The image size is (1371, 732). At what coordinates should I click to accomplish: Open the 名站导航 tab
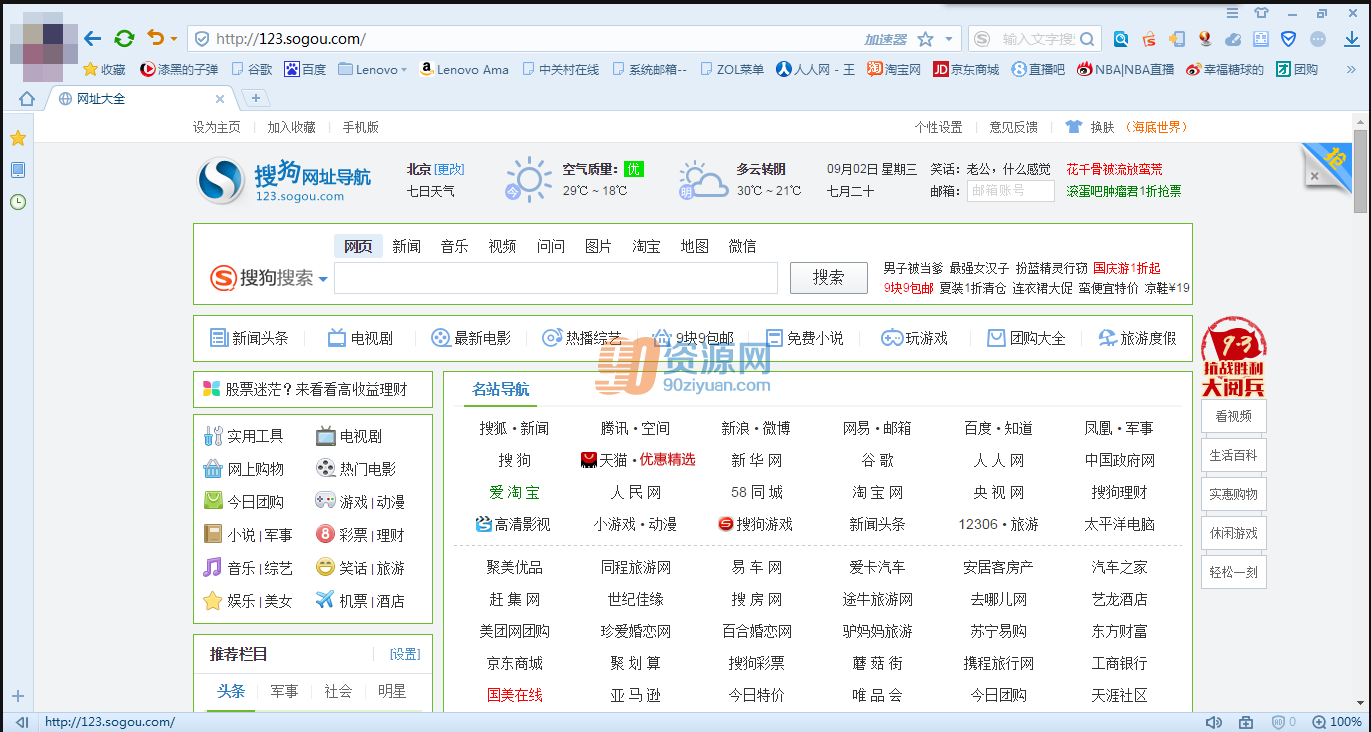coord(501,390)
